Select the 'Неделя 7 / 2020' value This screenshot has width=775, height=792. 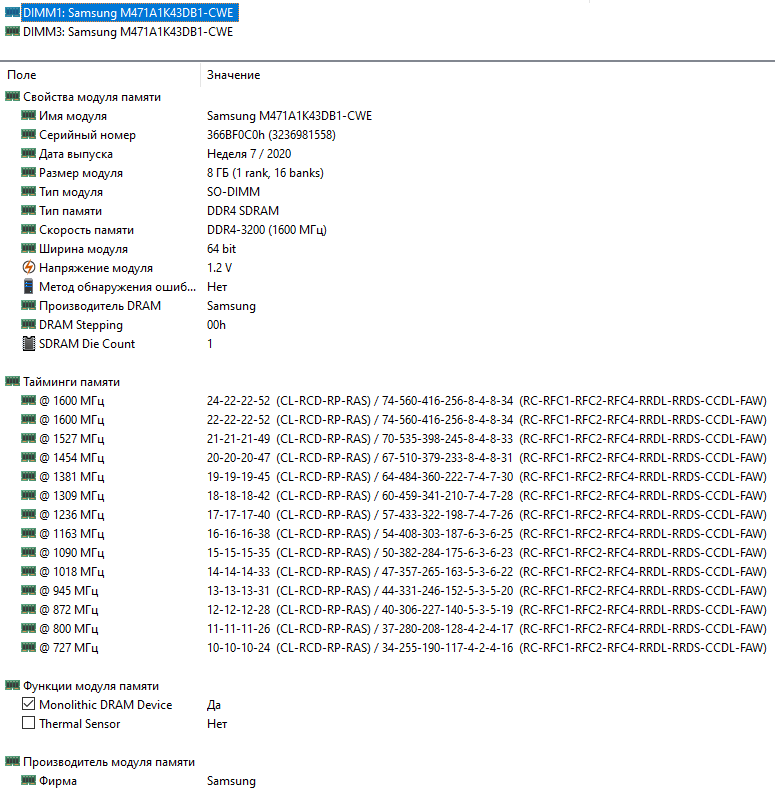coord(249,154)
